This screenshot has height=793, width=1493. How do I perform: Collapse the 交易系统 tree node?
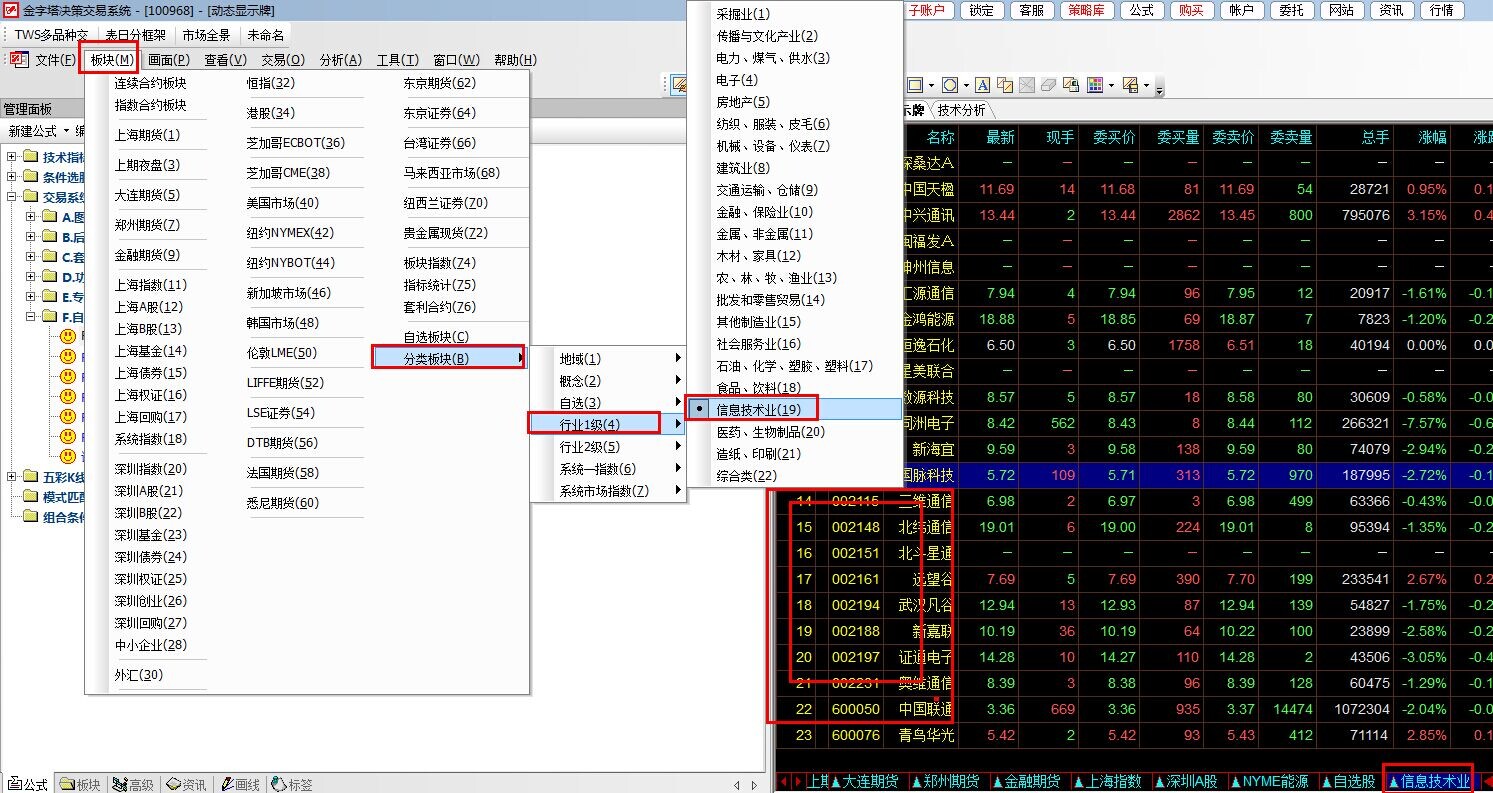(x=12, y=197)
